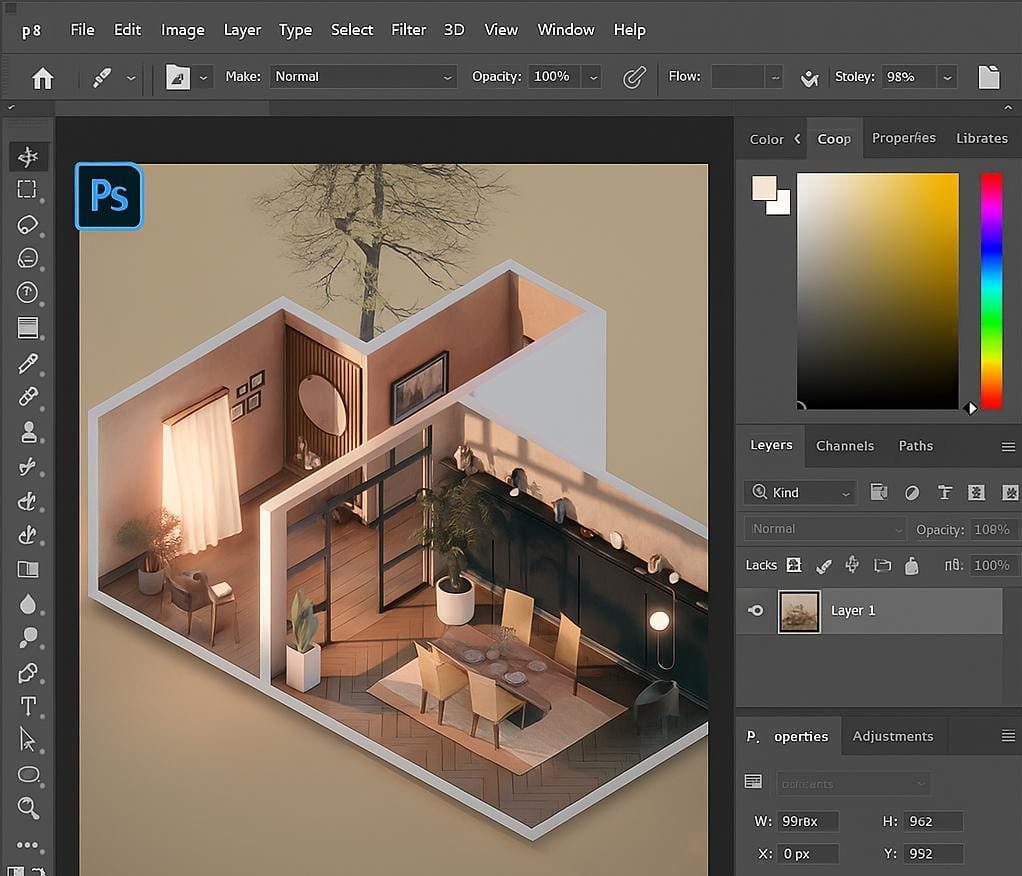This screenshot has height=876, width=1022.
Task: Select the Move tool in toolbar
Action: [x=28, y=156]
